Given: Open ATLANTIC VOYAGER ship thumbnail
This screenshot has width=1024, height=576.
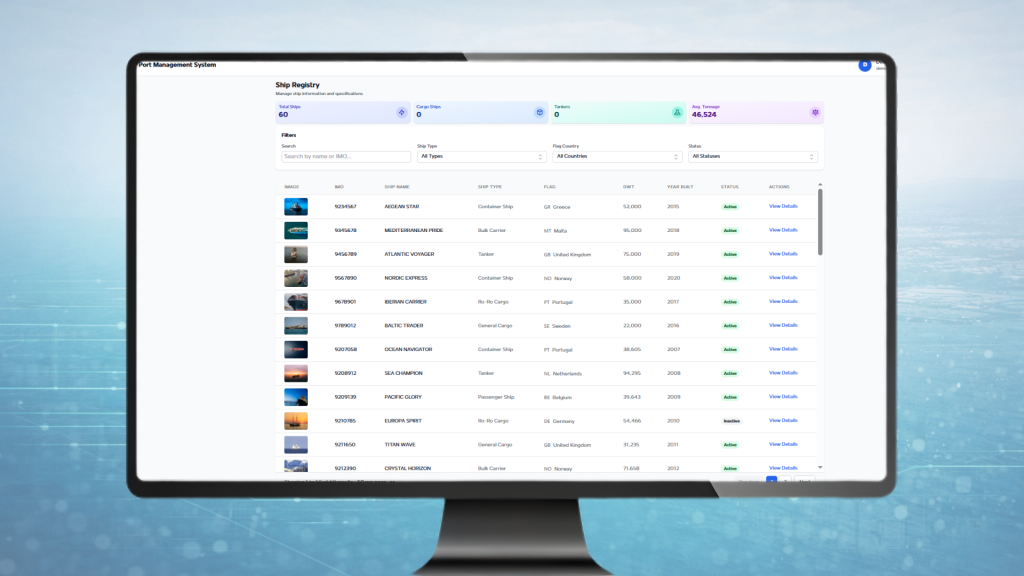Looking at the screenshot, I should [296, 254].
